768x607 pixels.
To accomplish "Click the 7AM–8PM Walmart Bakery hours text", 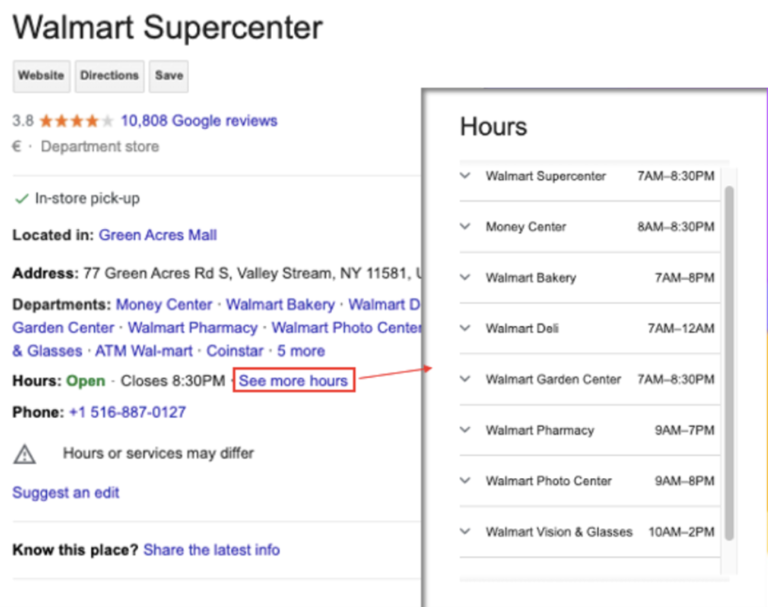I will pos(684,278).
